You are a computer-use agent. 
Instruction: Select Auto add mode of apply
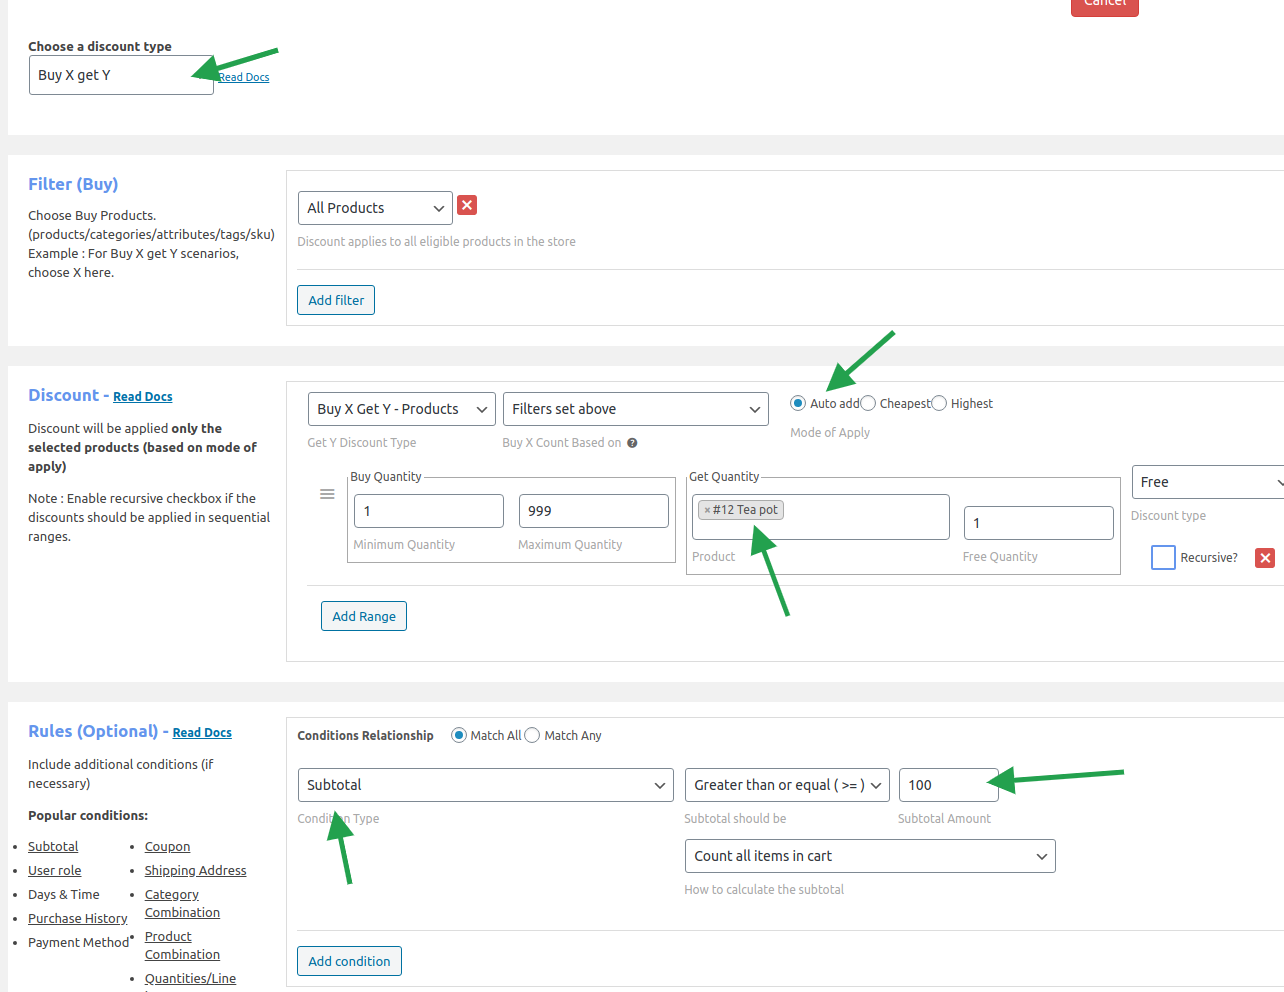click(798, 404)
